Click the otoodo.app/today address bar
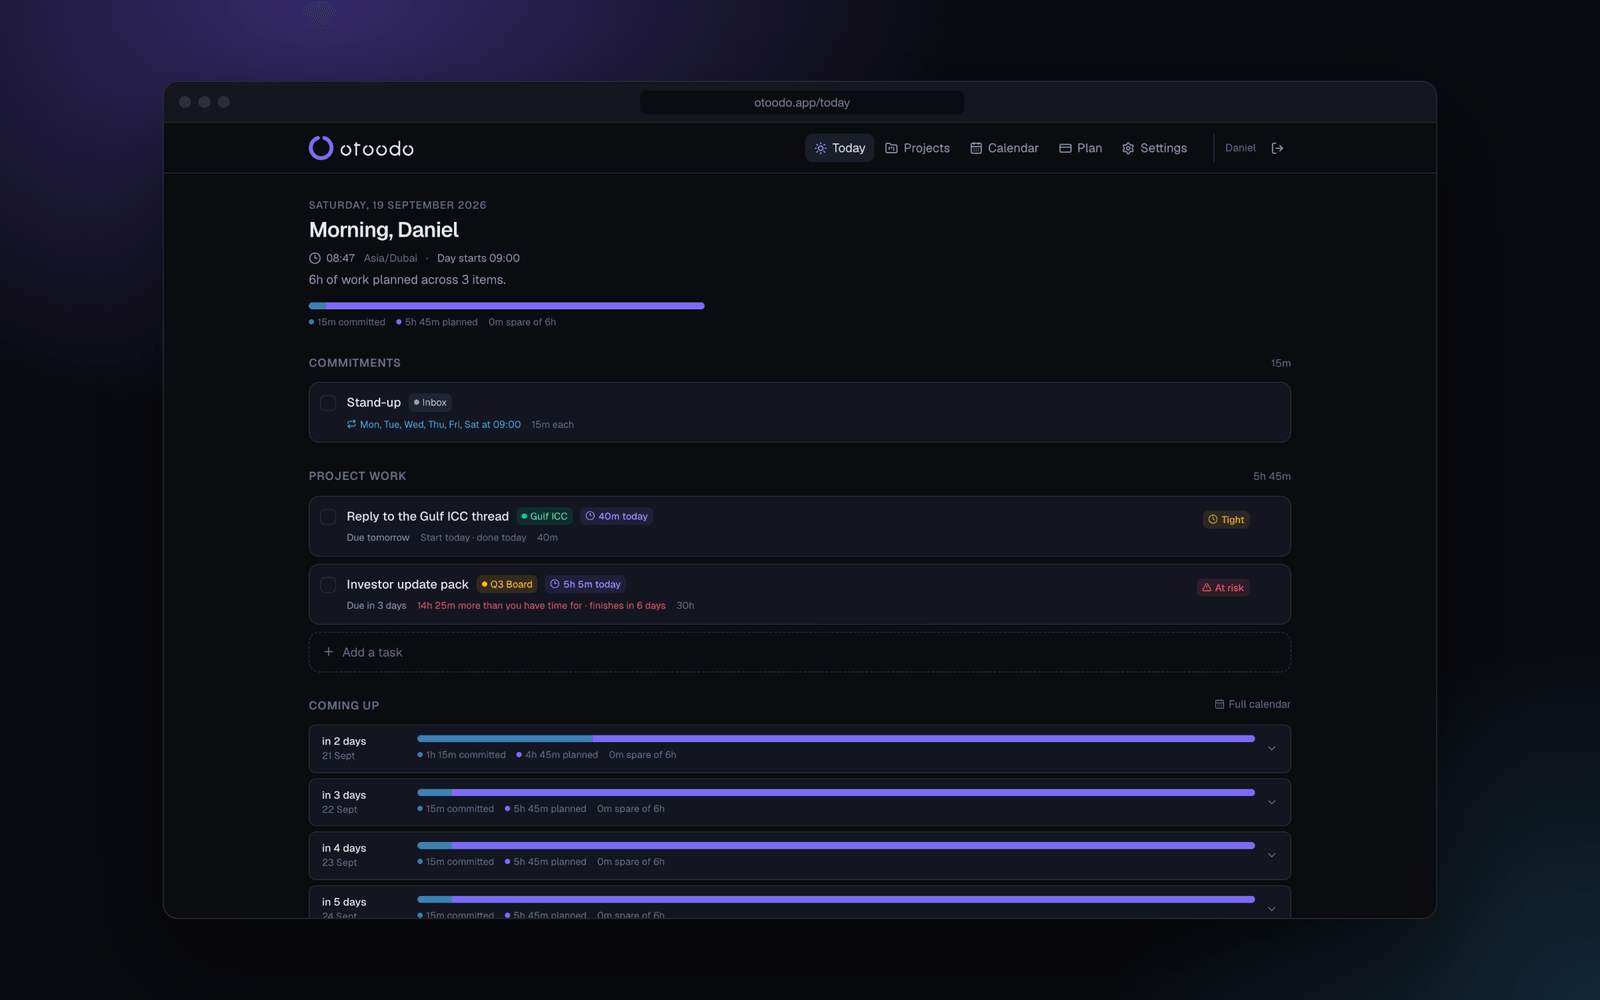The height and width of the screenshot is (1000, 1600). (x=802, y=102)
